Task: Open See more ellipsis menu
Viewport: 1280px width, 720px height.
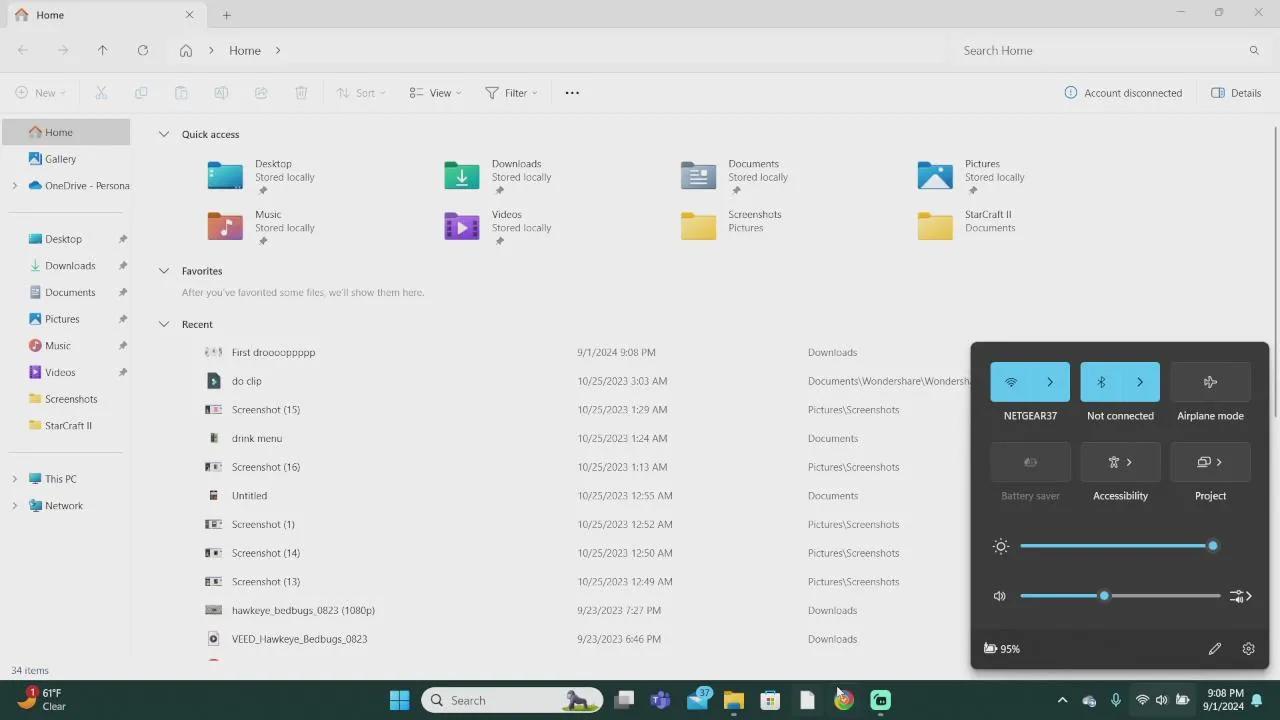Action: [x=572, y=93]
